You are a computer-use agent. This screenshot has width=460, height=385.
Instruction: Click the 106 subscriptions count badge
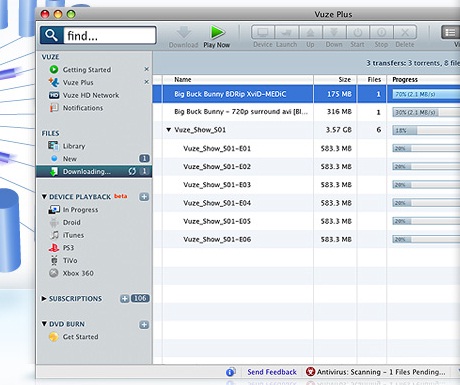(140, 298)
